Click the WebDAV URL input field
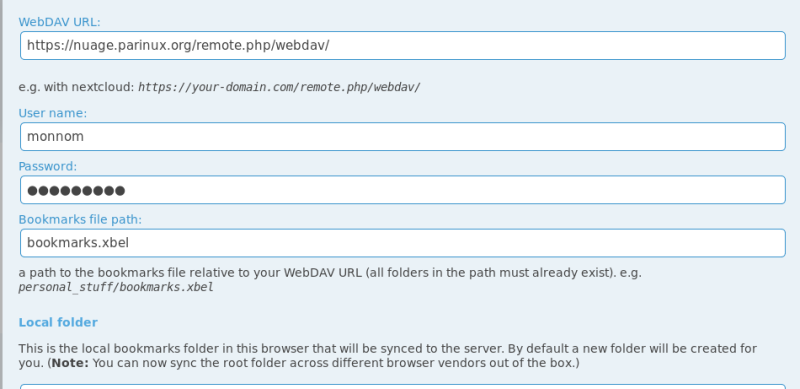800x389 pixels. (x=403, y=45)
